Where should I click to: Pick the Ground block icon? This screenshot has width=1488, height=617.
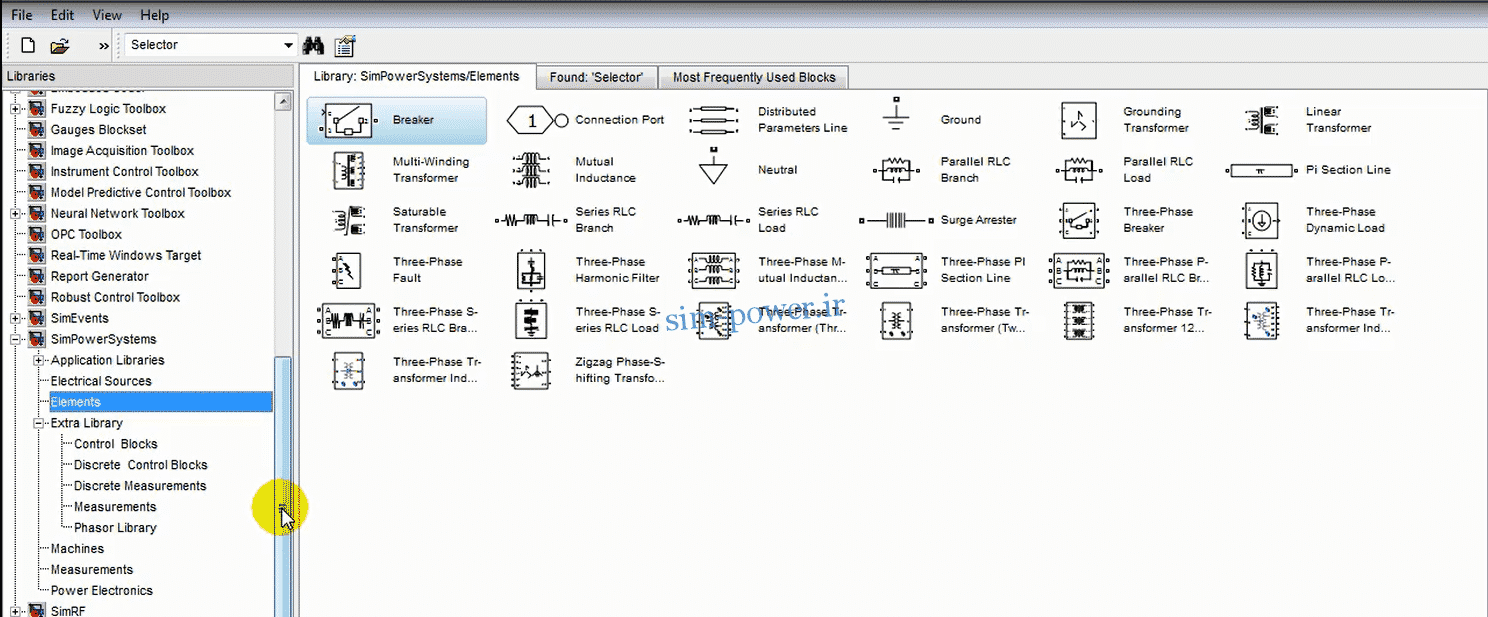[x=896, y=116]
